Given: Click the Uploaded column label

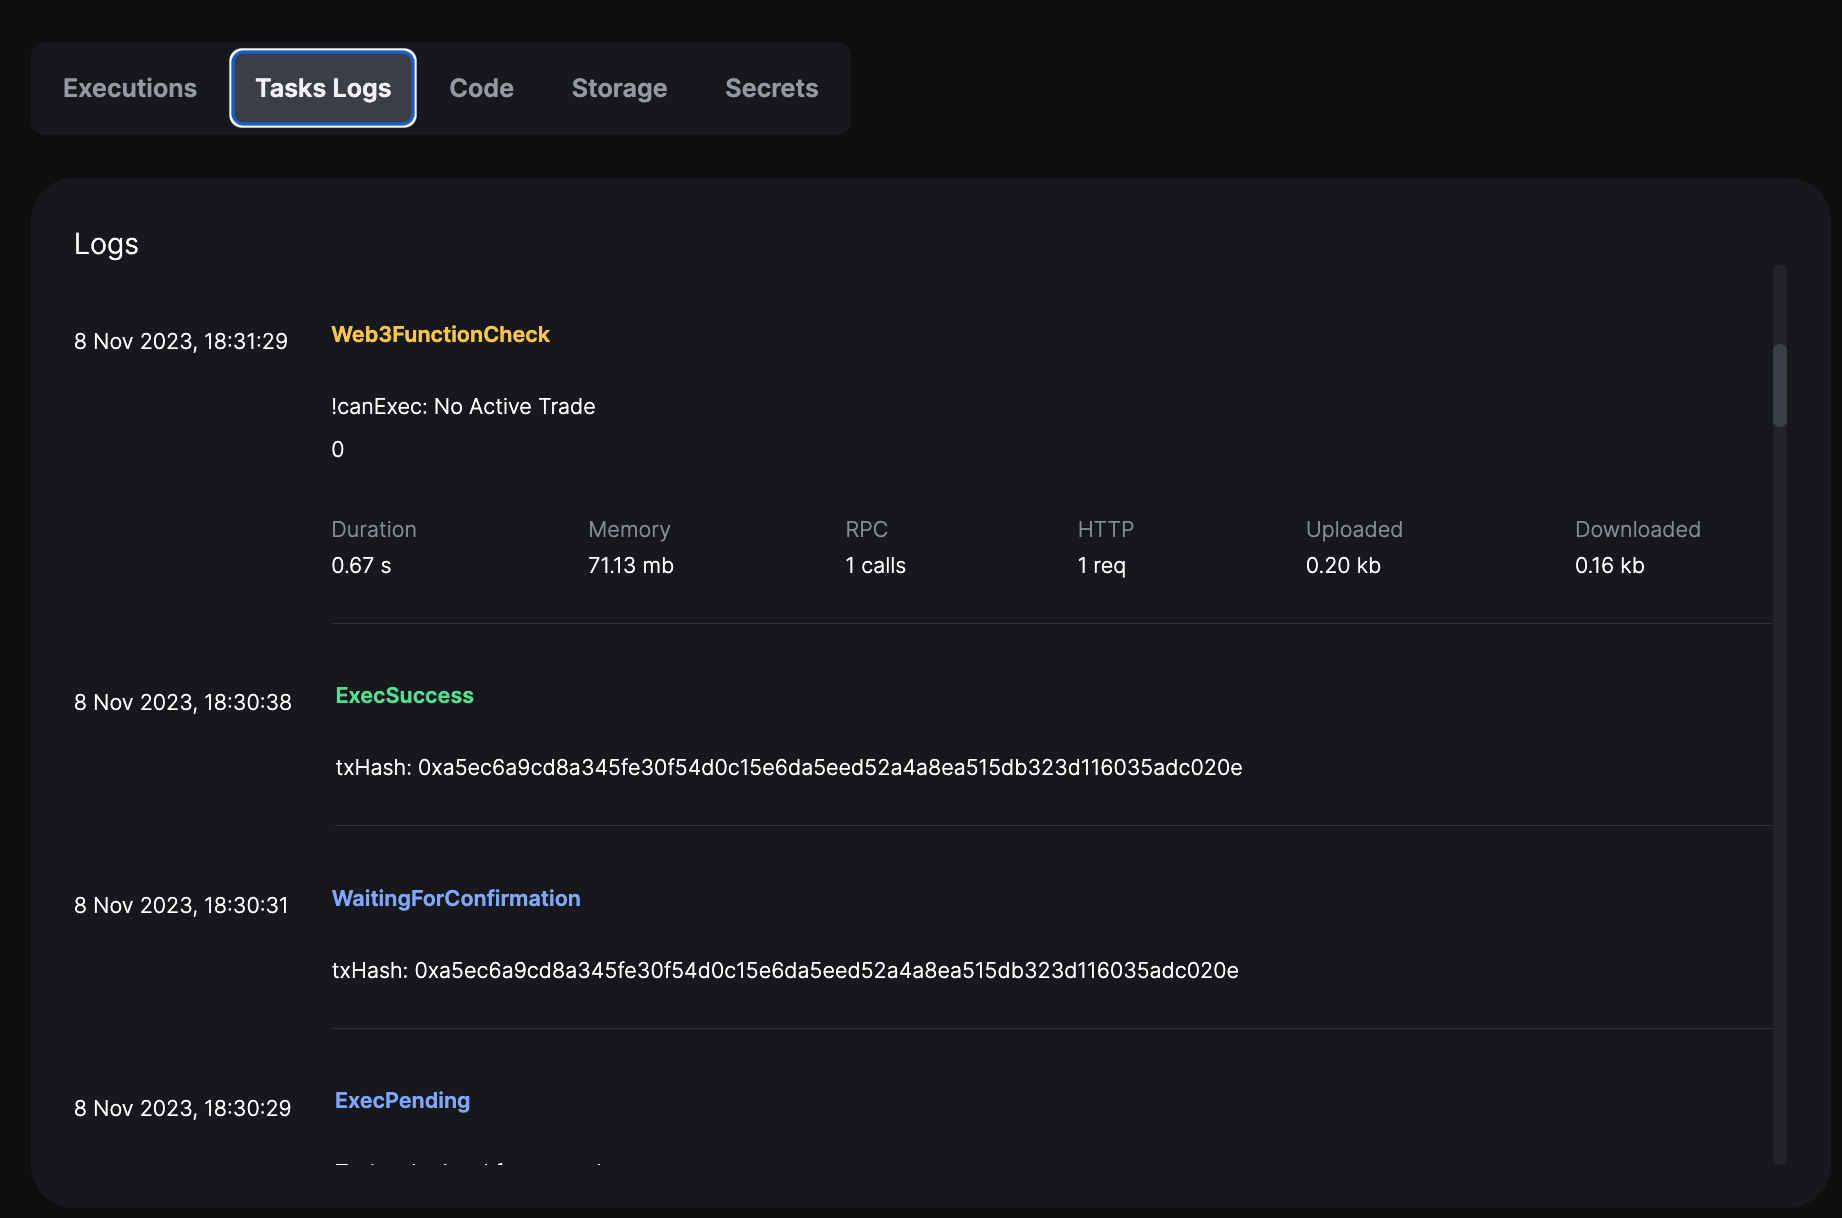Looking at the screenshot, I should [1354, 529].
